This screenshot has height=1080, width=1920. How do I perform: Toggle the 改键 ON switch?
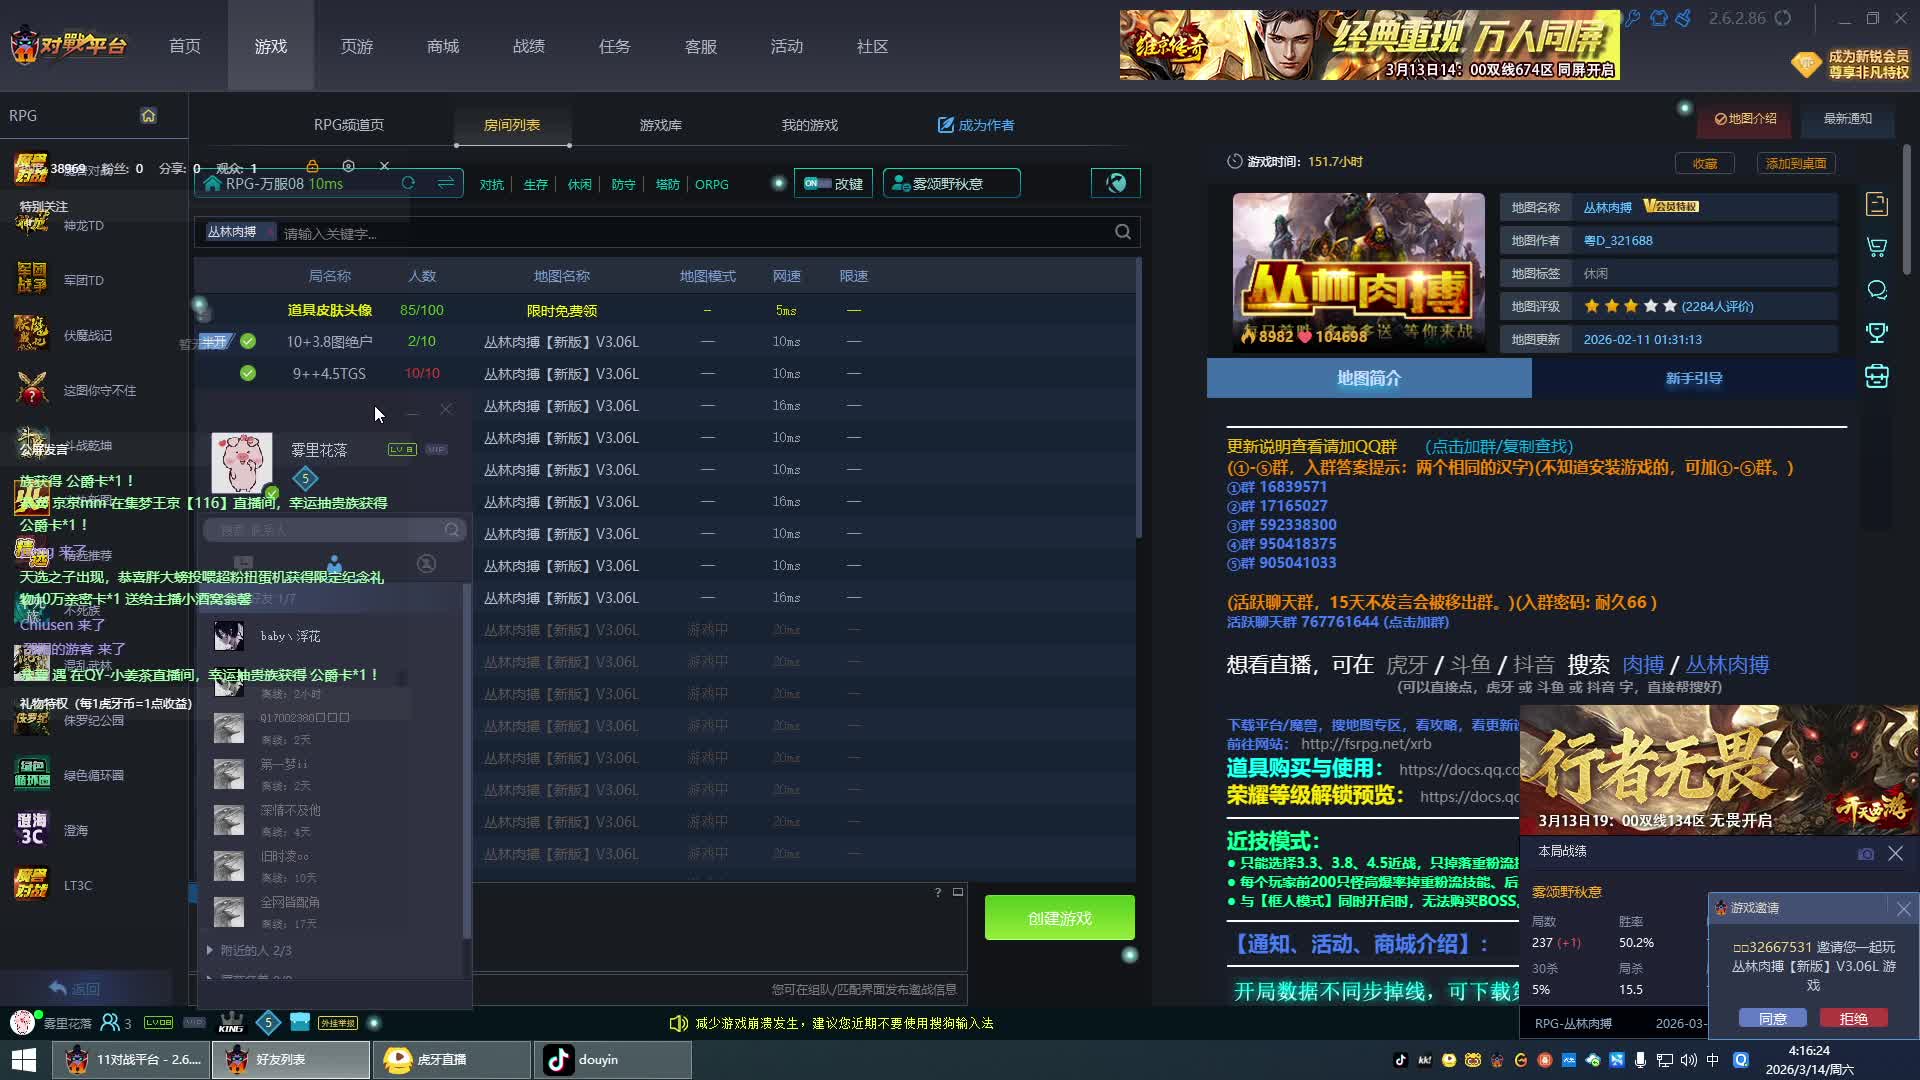tap(817, 183)
